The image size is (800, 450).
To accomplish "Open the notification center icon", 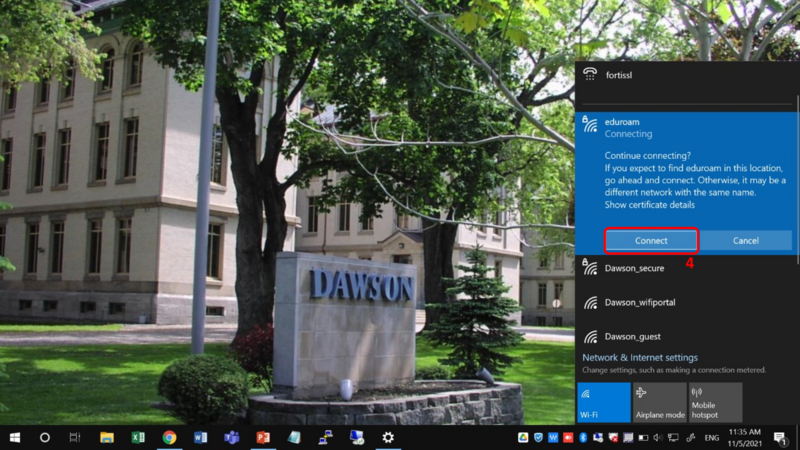I will coord(780,438).
